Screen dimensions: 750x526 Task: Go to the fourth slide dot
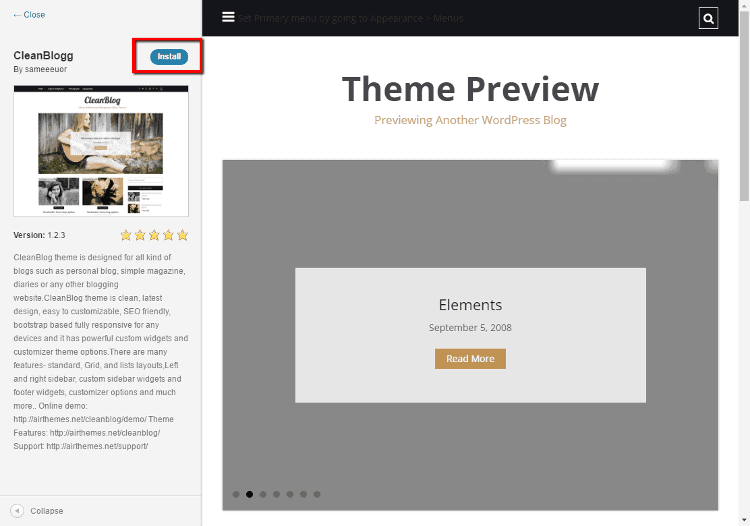pos(276,494)
